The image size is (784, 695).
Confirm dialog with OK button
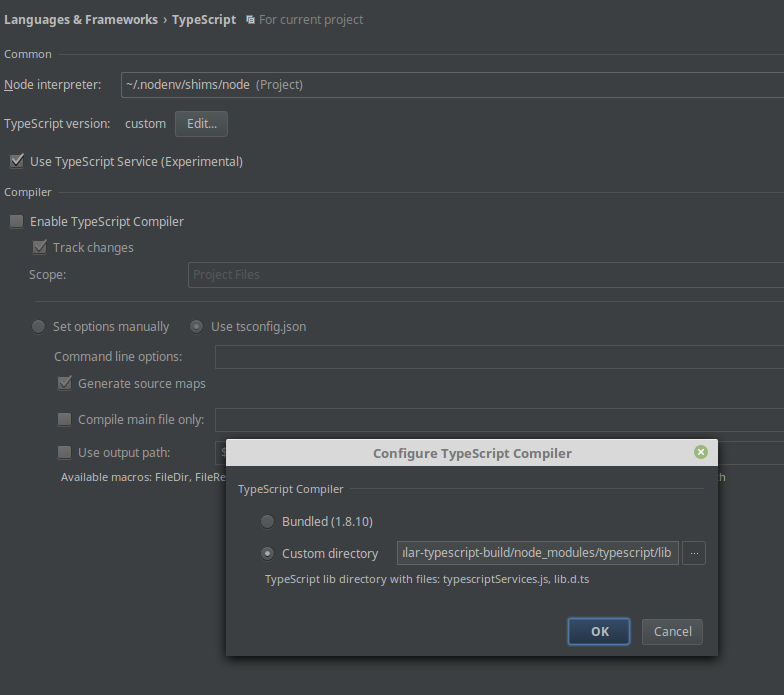click(x=599, y=632)
